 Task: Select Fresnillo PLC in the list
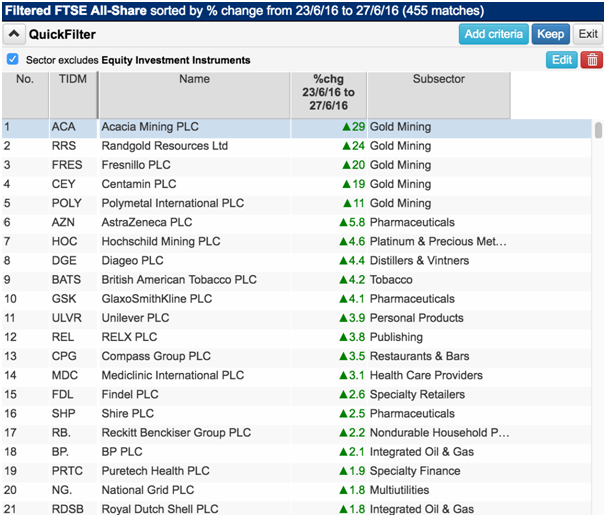[136, 165]
